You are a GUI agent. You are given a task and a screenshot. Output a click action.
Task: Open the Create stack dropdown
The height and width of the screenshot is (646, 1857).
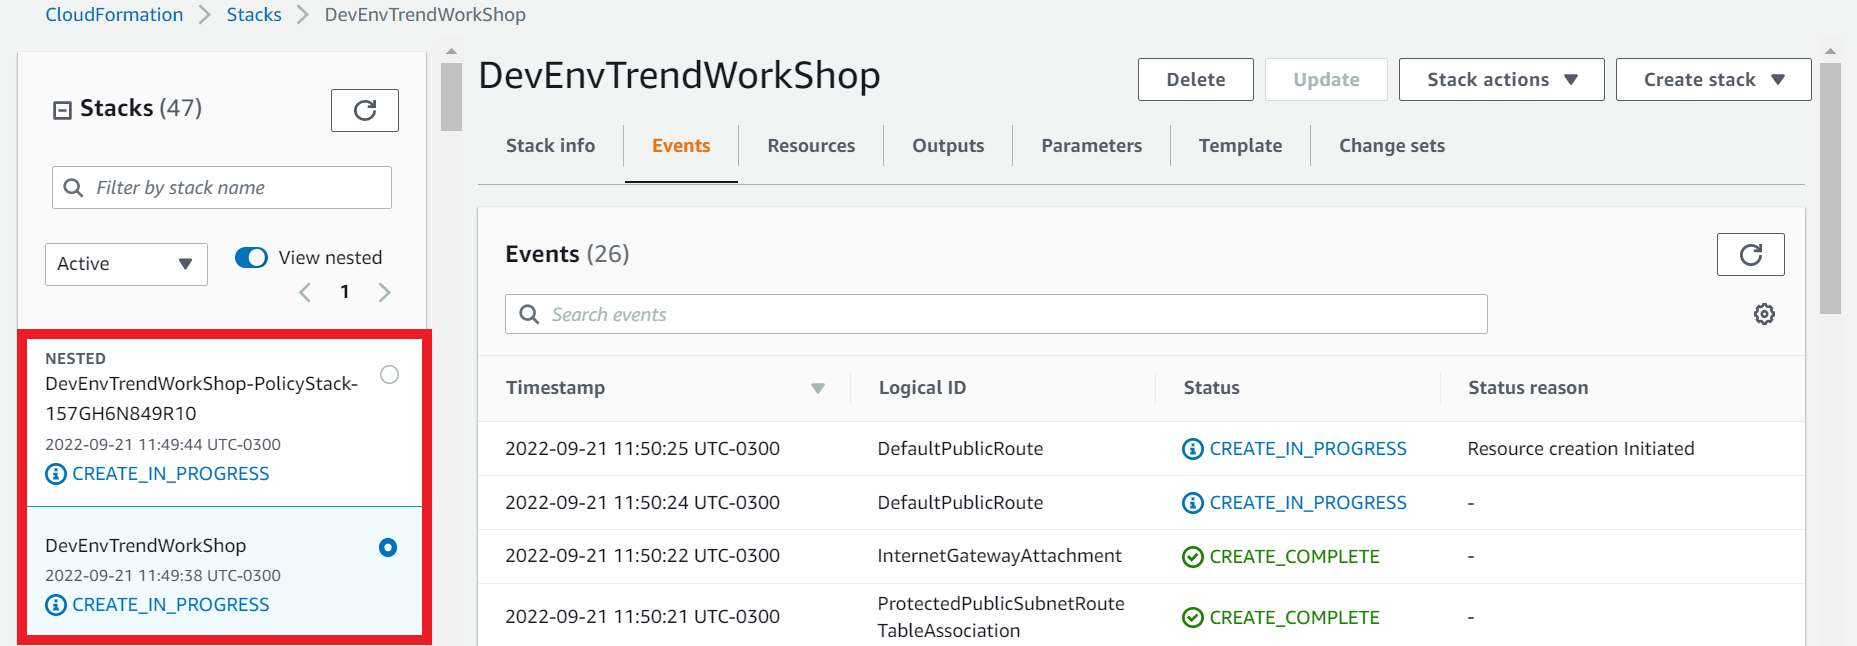pyautogui.click(x=1713, y=80)
